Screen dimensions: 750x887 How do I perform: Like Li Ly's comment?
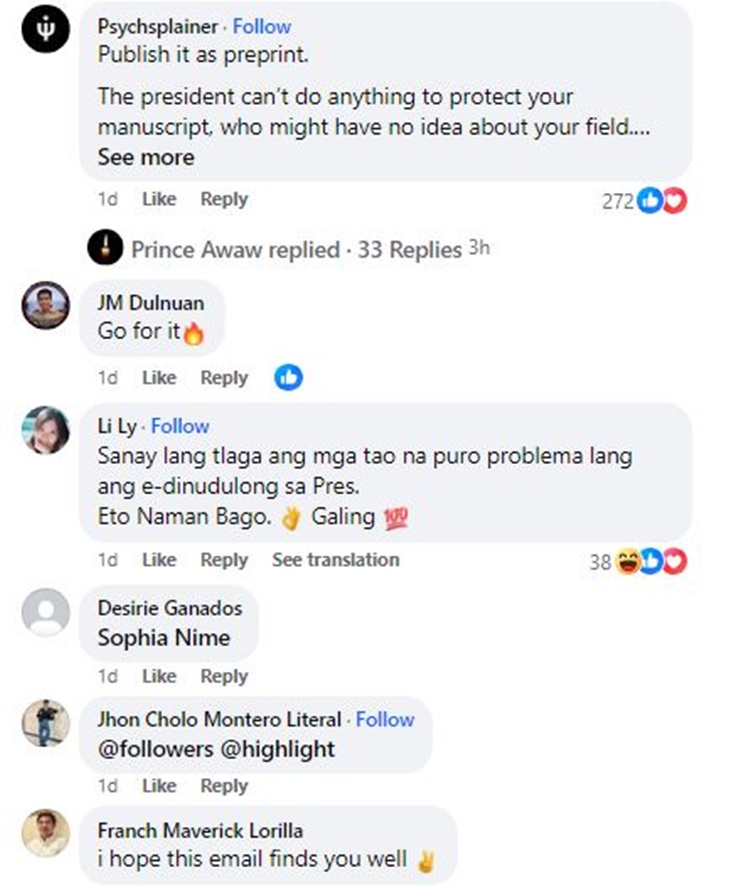[159, 560]
